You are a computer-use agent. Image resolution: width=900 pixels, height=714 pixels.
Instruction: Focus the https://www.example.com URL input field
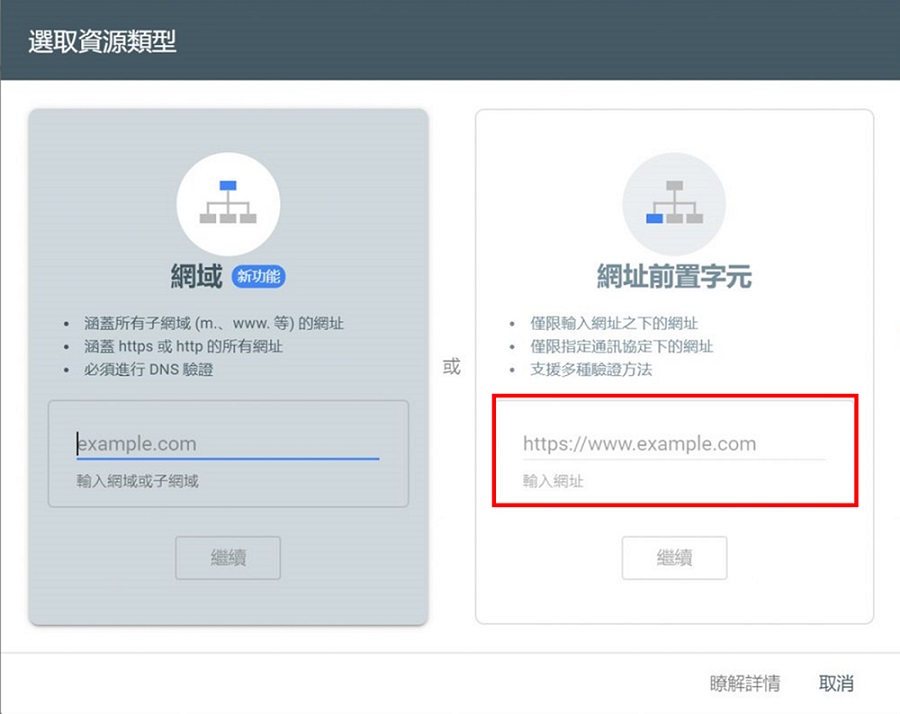(674, 444)
